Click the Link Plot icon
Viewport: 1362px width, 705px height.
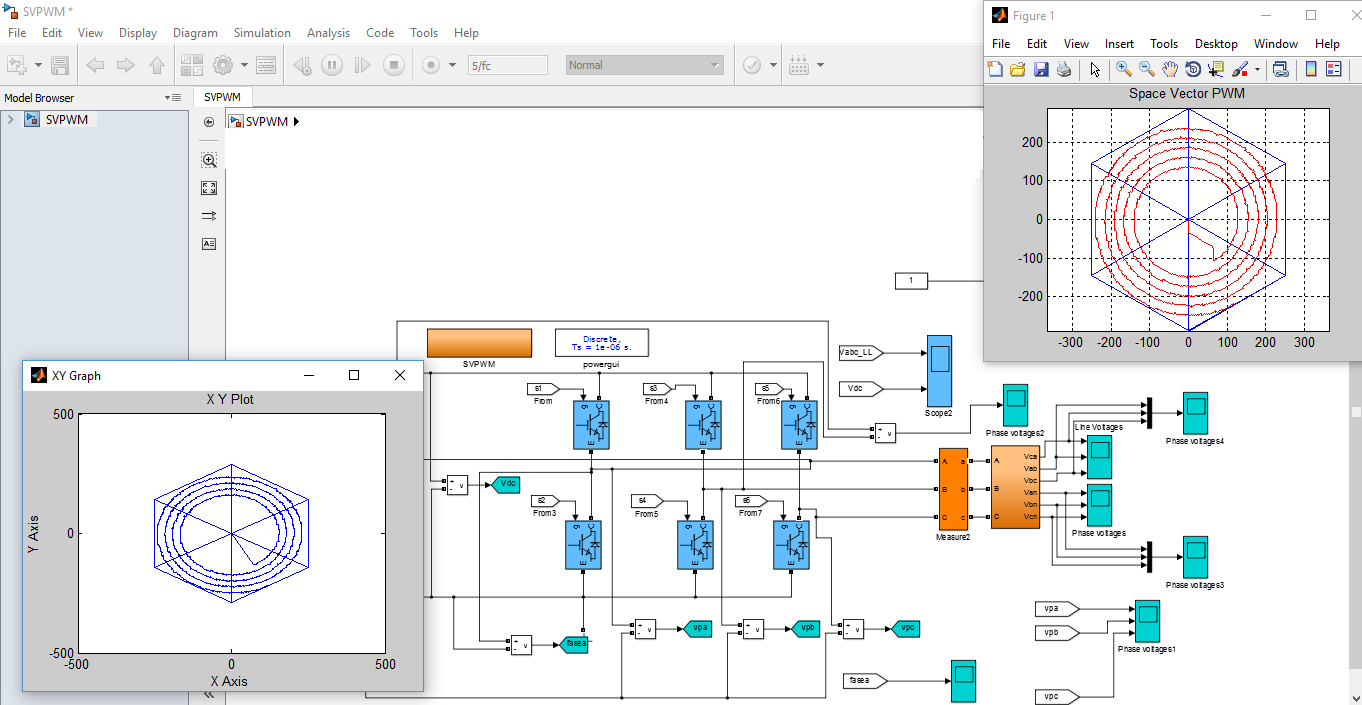pos(1280,69)
